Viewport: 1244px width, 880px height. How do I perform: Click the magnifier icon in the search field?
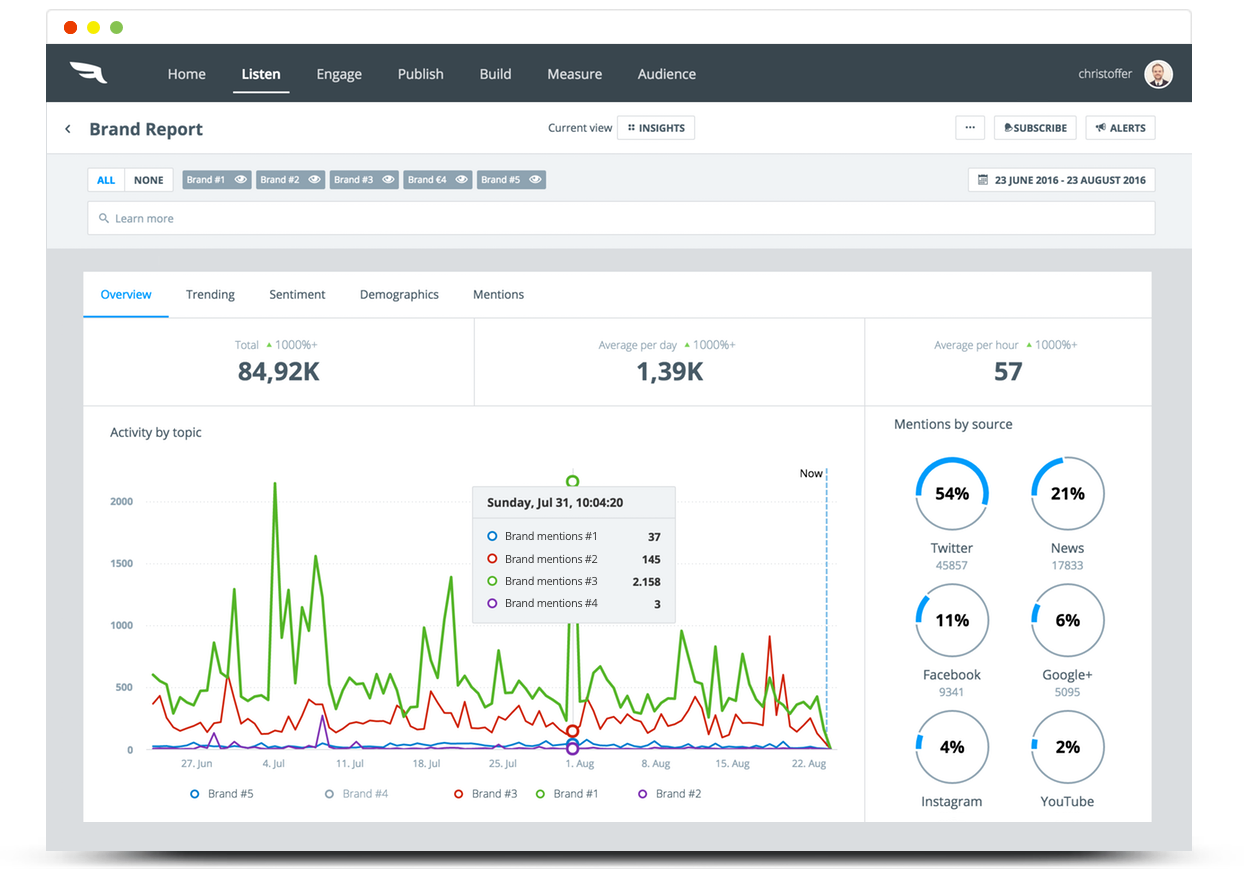(x=104, y=218)
